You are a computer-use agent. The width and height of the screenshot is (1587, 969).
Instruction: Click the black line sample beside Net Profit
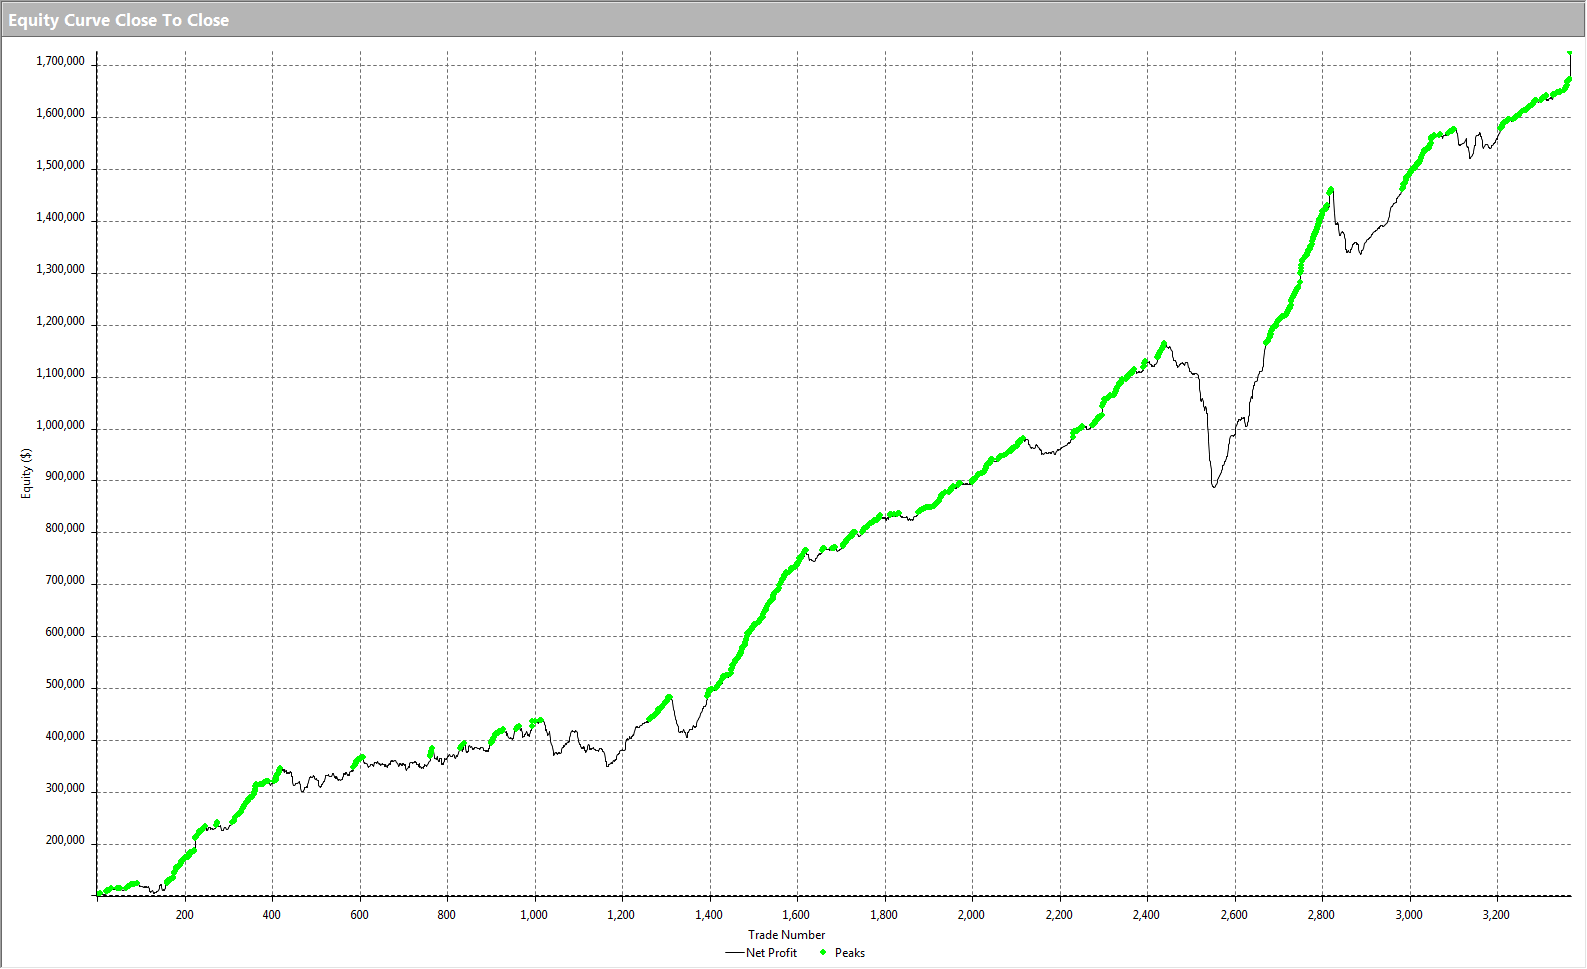pos(735,953)
